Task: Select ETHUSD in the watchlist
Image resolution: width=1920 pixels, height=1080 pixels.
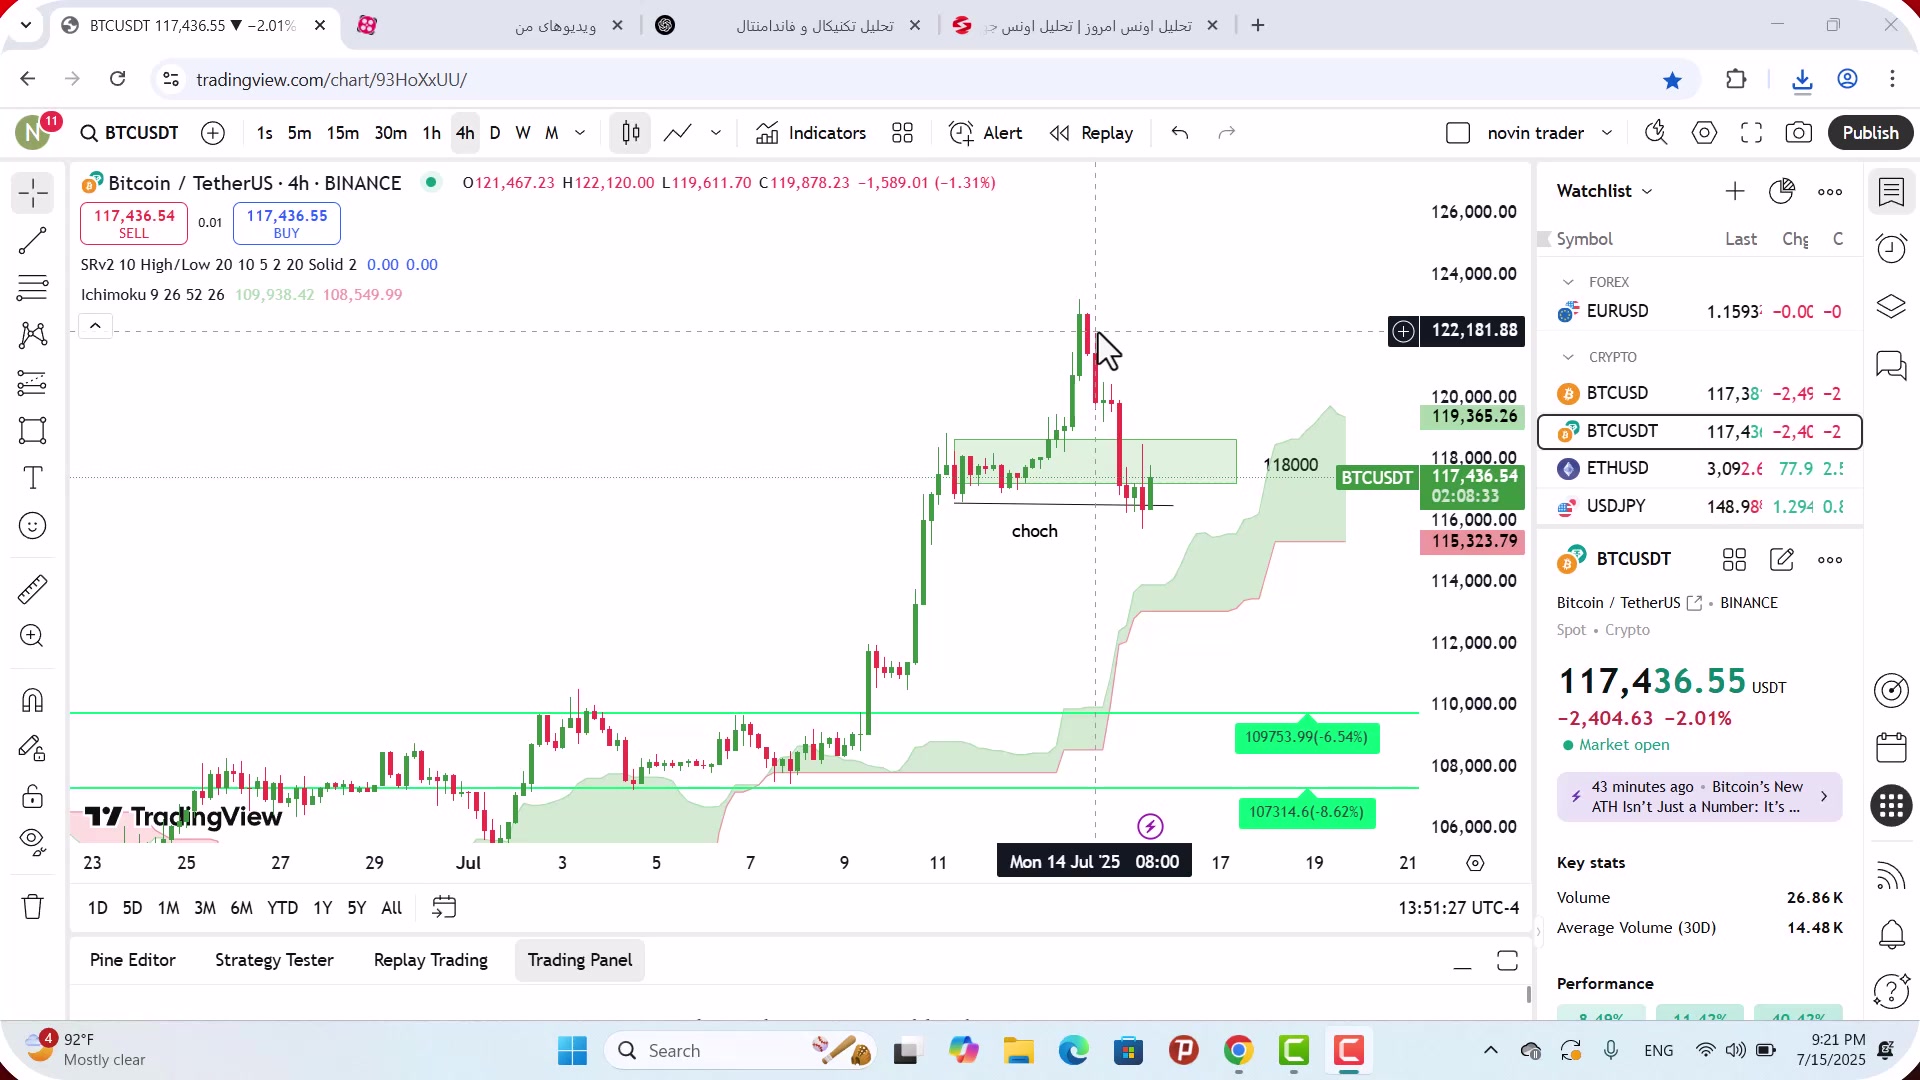Action: (1700, 468)
